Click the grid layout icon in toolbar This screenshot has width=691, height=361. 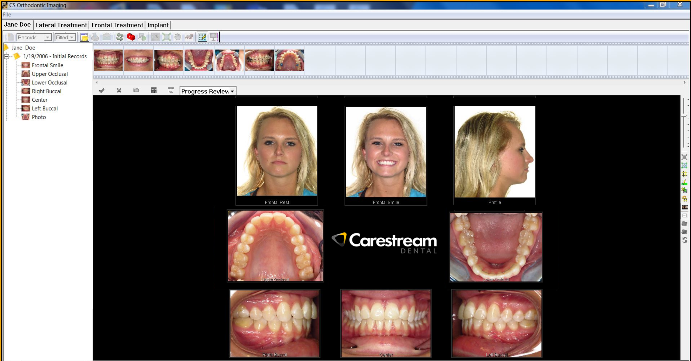[x=202, y=37]
